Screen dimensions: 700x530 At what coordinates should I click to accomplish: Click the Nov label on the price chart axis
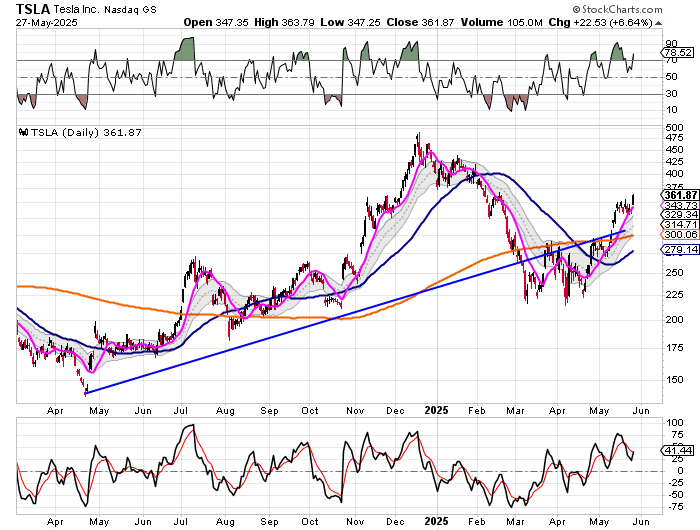(x=354, y=410)
